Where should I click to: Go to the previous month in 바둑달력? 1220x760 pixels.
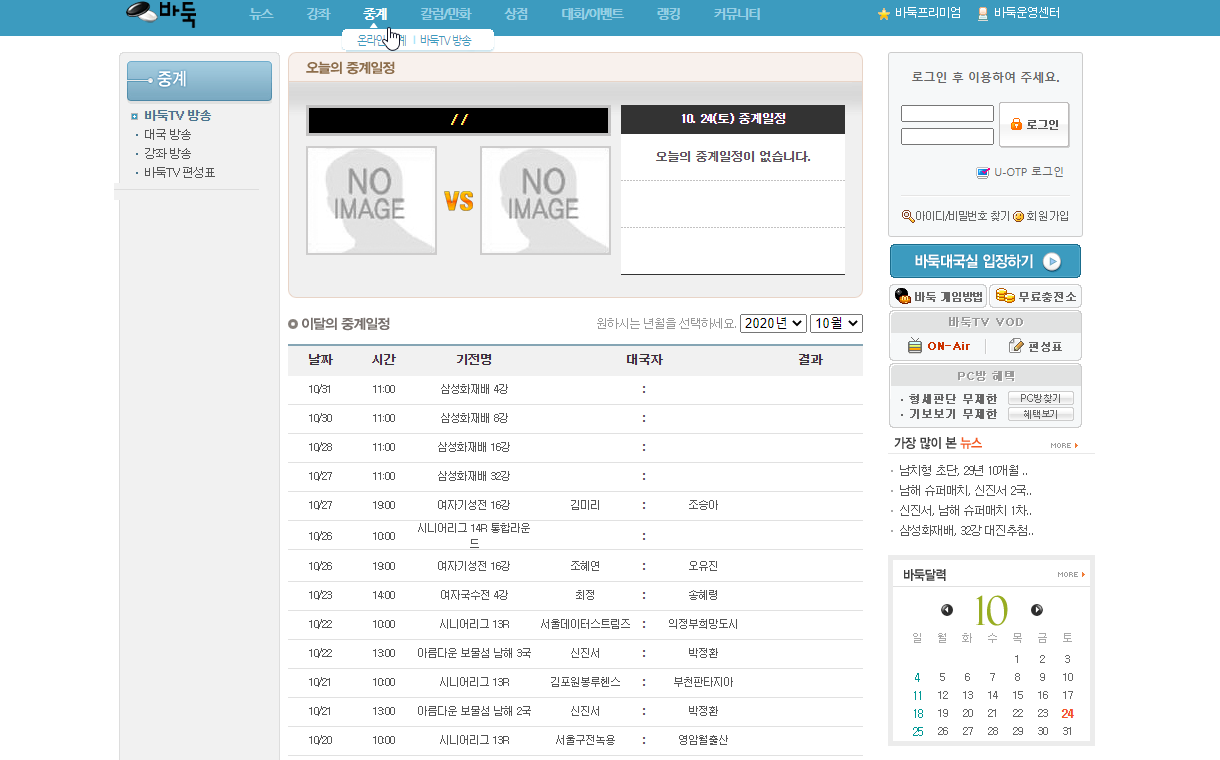(x=947, y=610)
